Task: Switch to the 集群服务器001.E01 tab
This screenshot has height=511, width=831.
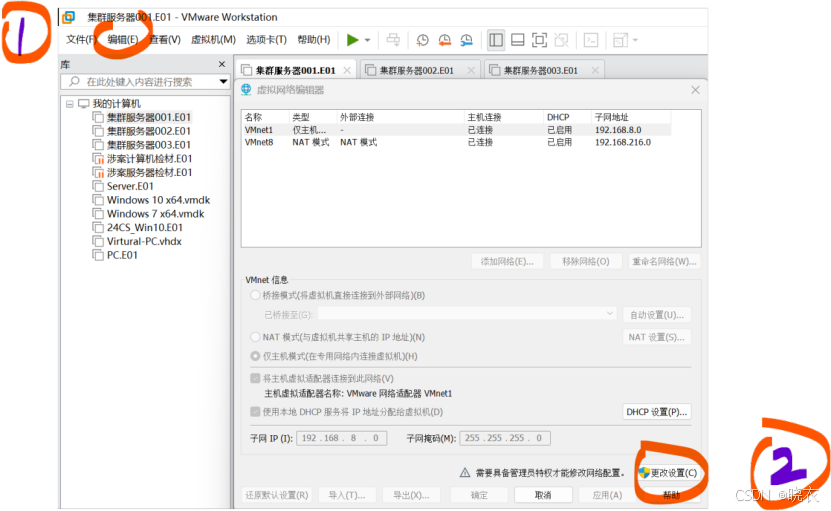Action: coord(296,71)
